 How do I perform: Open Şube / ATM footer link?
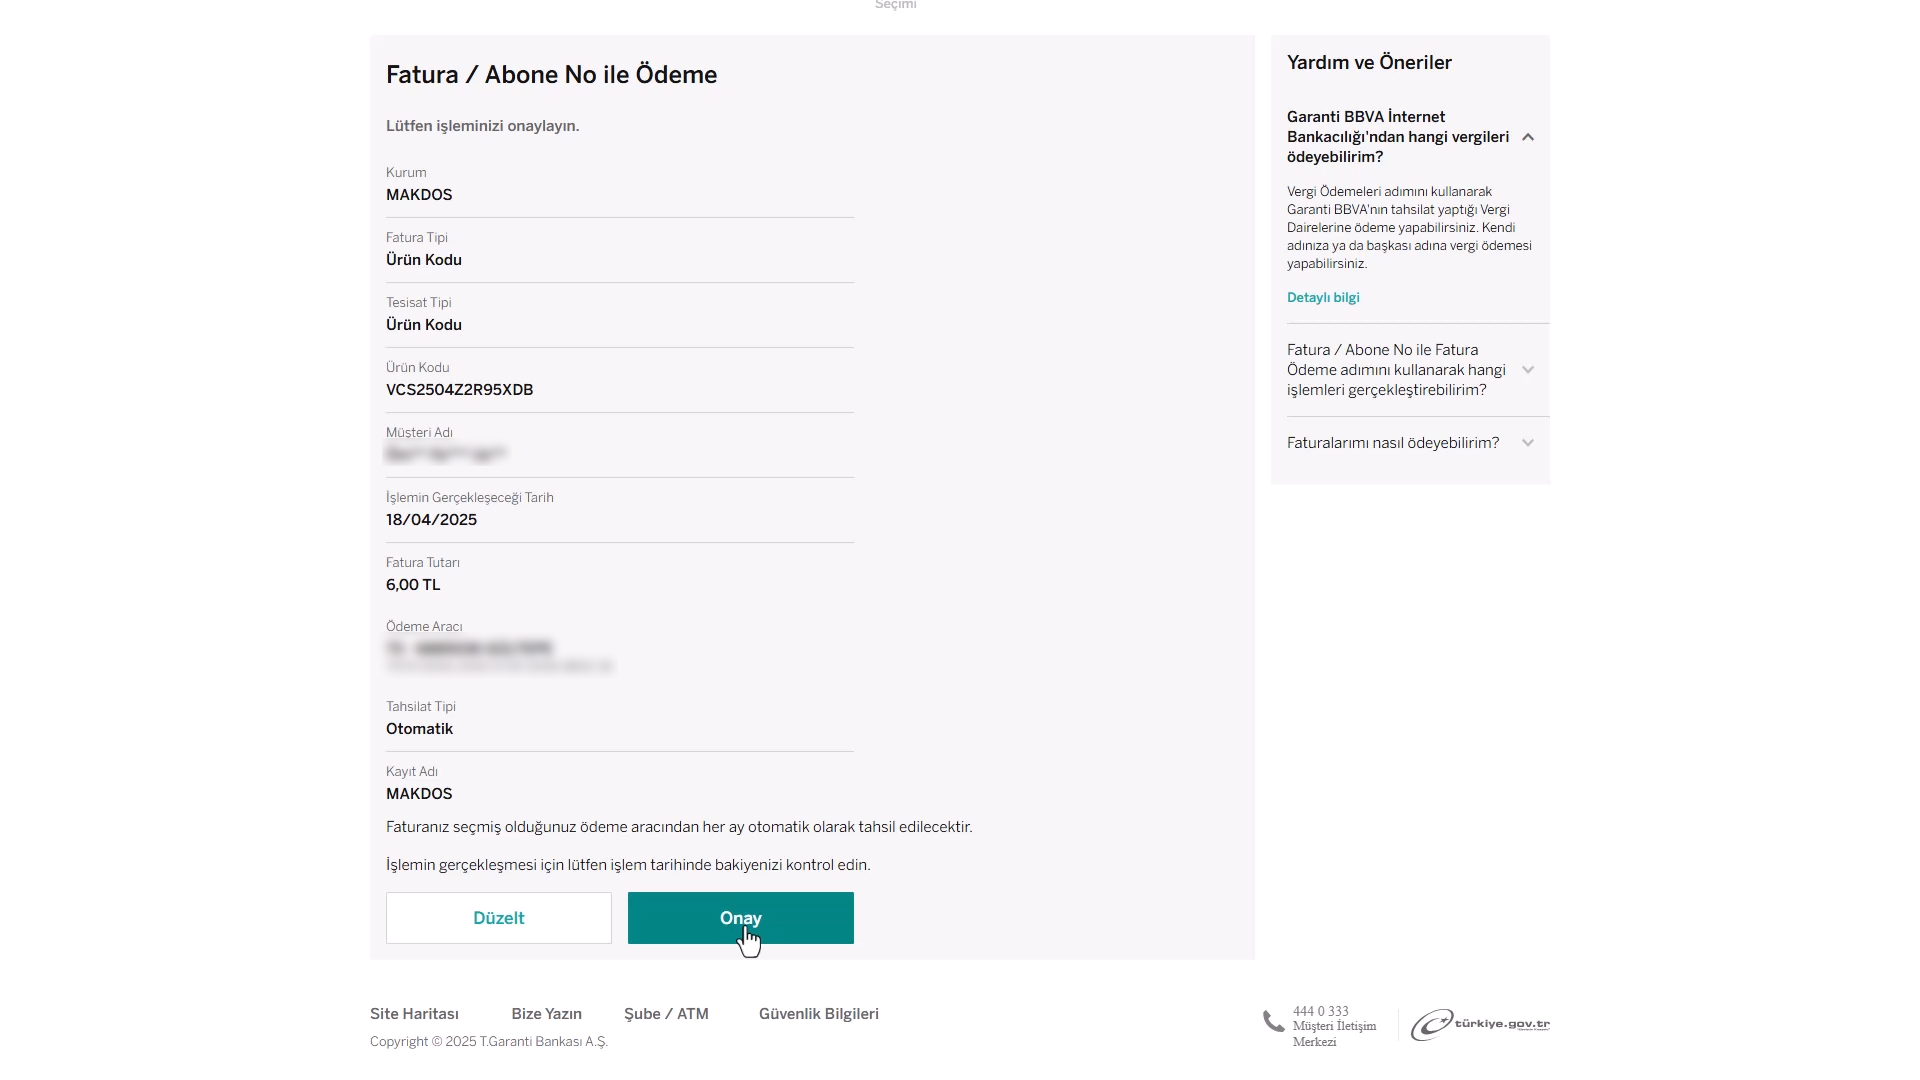[x=666, y=1014]
